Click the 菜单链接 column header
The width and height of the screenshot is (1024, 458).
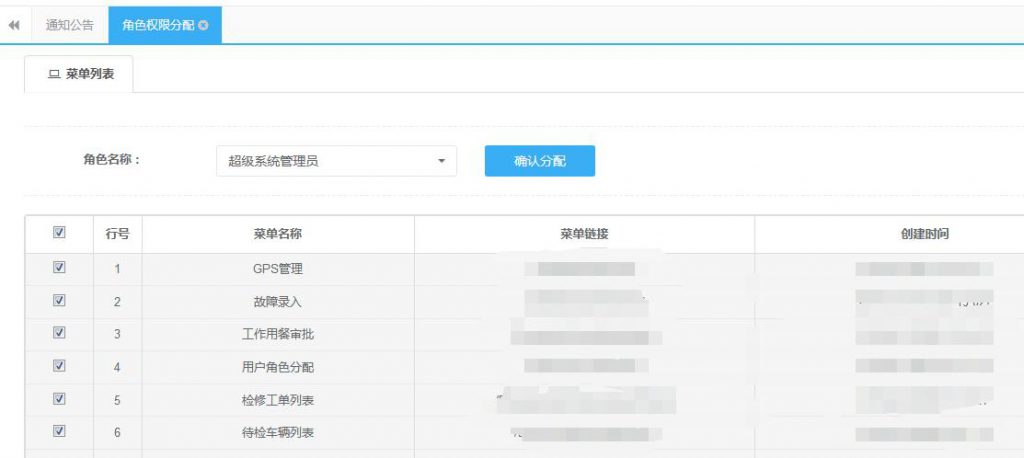[584, 234]
